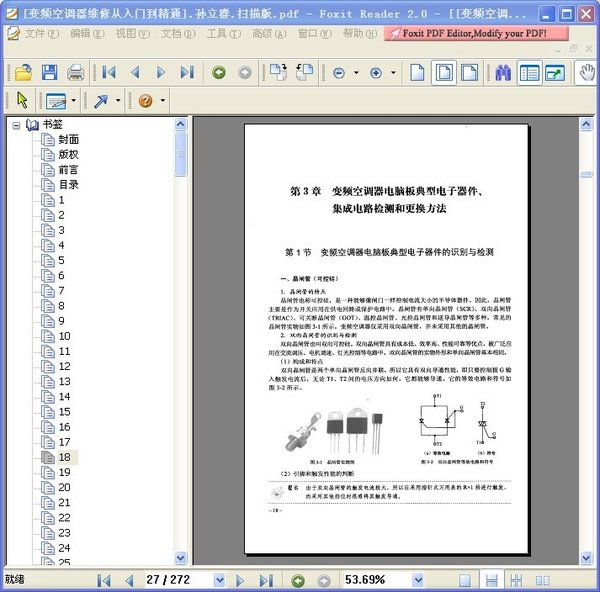This screenshot has width=600, height=592.
Task: Click bookmark panel scroll down arrow
Action: pyautogui.click(x=180, y=558)
